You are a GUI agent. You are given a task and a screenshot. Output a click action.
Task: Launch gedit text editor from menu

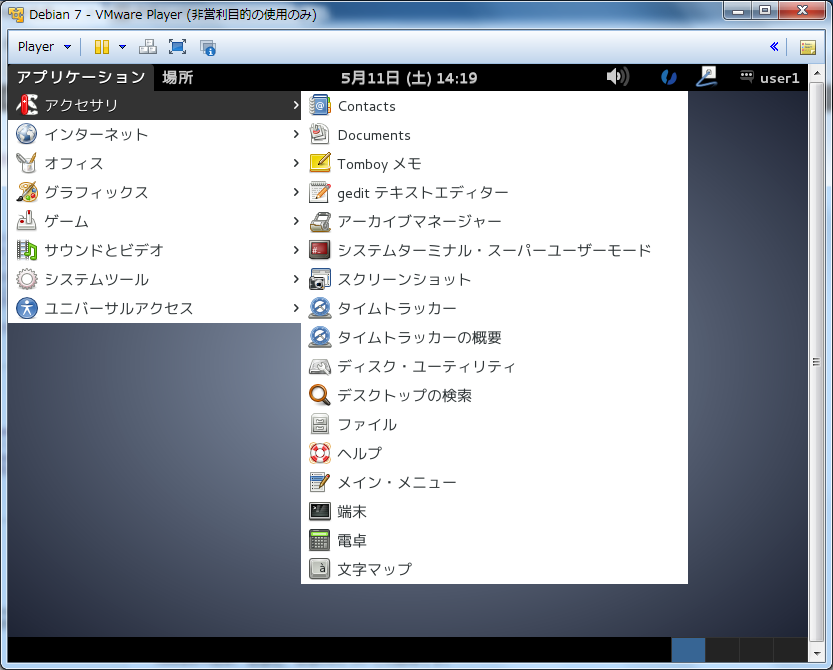pos(422,193)
